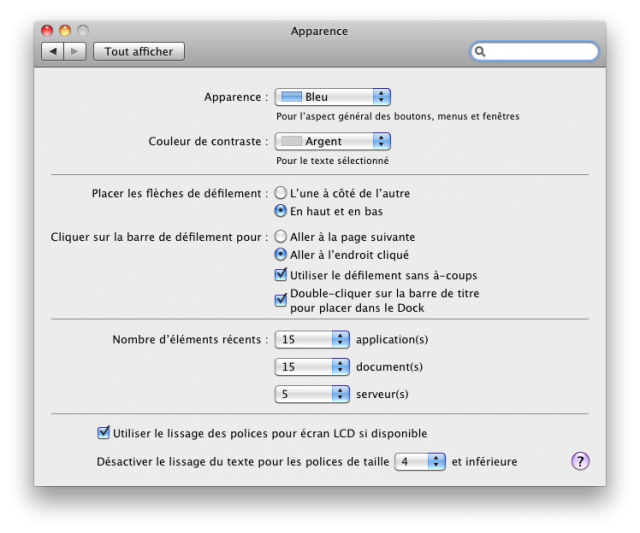Click the magnifying glass search icon
This screenshot has width=640, height=533.
point(480,51)
